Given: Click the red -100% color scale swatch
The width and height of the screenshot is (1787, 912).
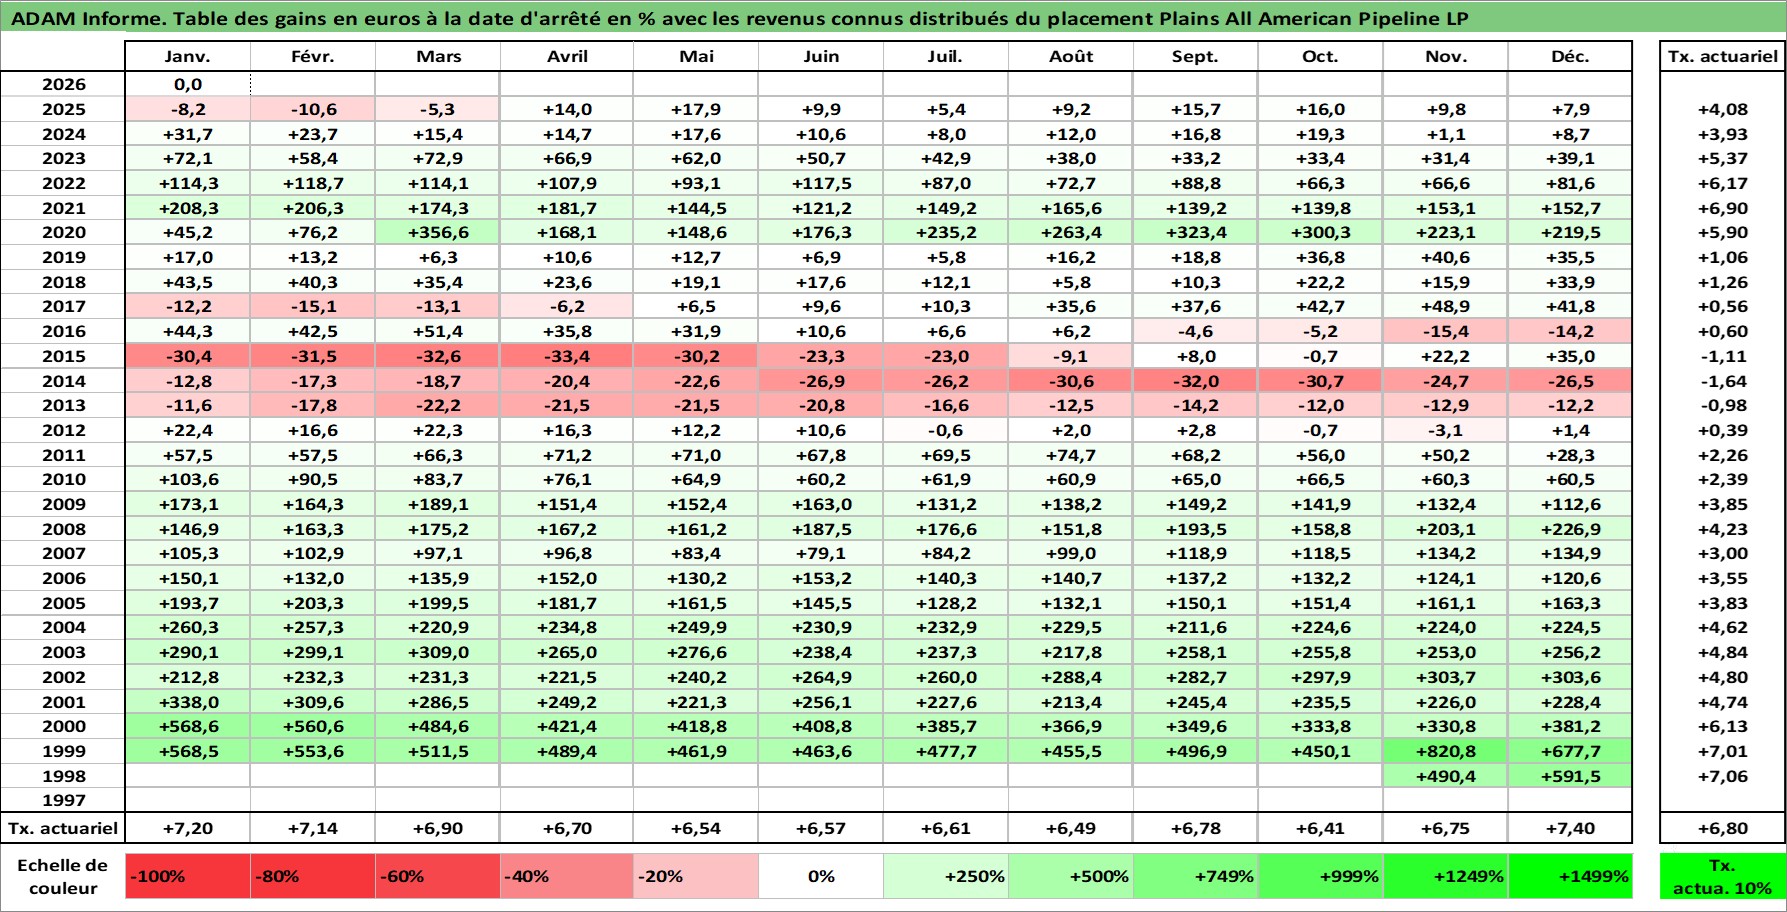Looking at the screenshot, I should (x=188, y=876).
